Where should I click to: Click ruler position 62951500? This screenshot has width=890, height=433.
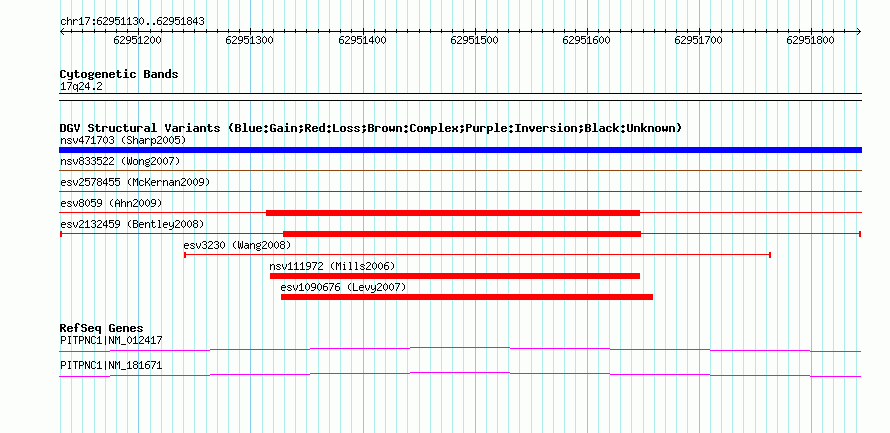(x=474, y=40)
